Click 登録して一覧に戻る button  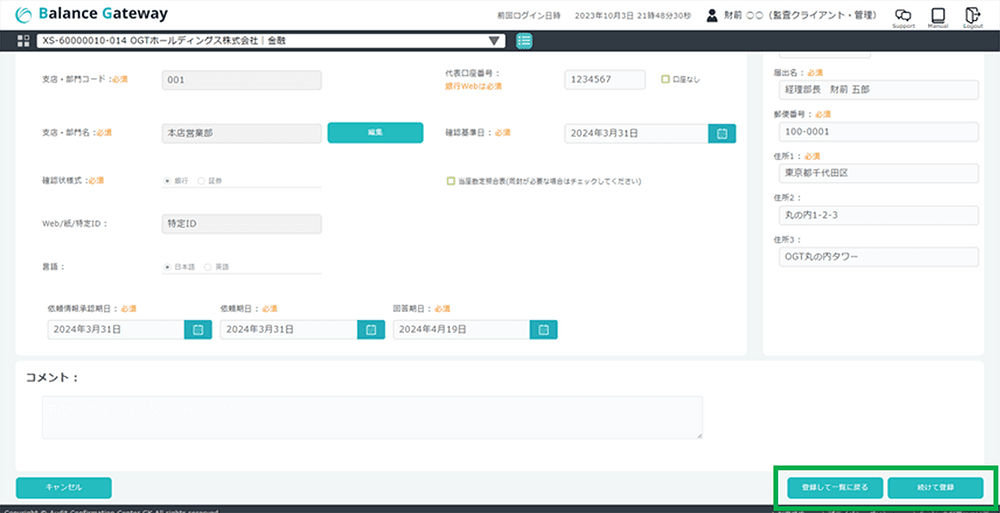[x=827, y=488]
